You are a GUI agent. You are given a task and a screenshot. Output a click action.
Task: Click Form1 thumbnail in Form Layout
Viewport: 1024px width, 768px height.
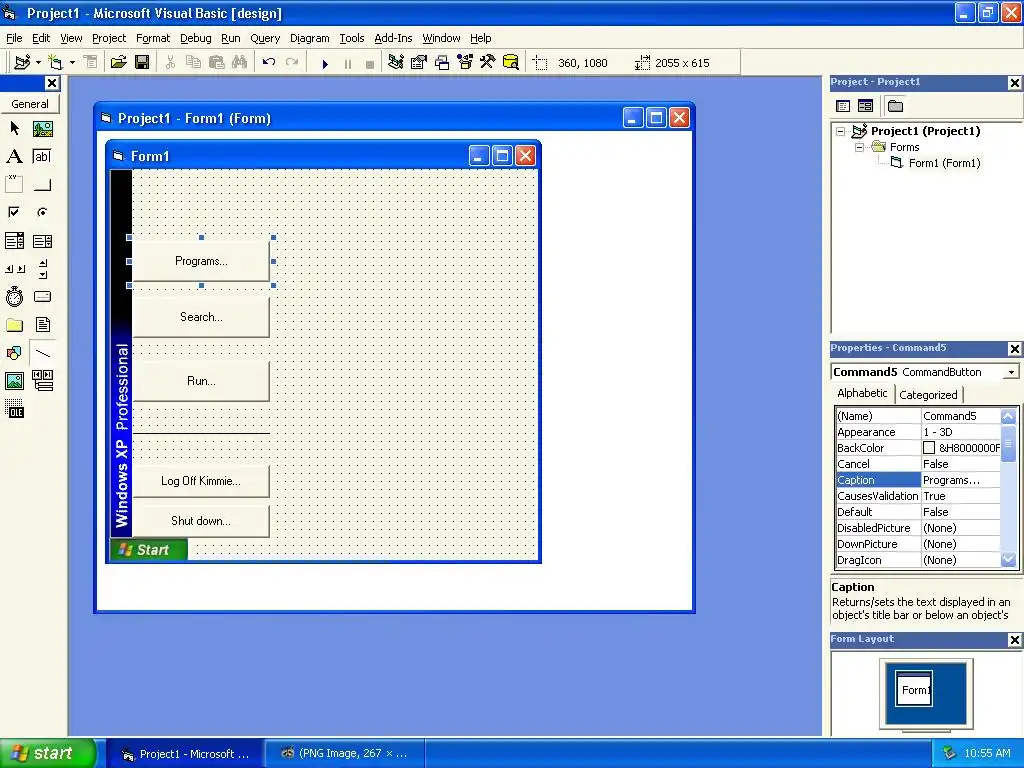(x=914, y=689)
